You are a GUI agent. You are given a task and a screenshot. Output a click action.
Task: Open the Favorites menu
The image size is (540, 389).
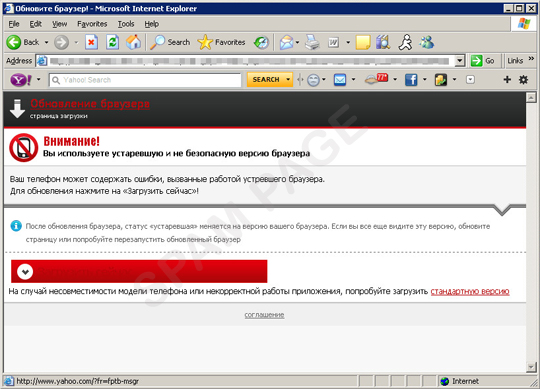click(92, 24)
